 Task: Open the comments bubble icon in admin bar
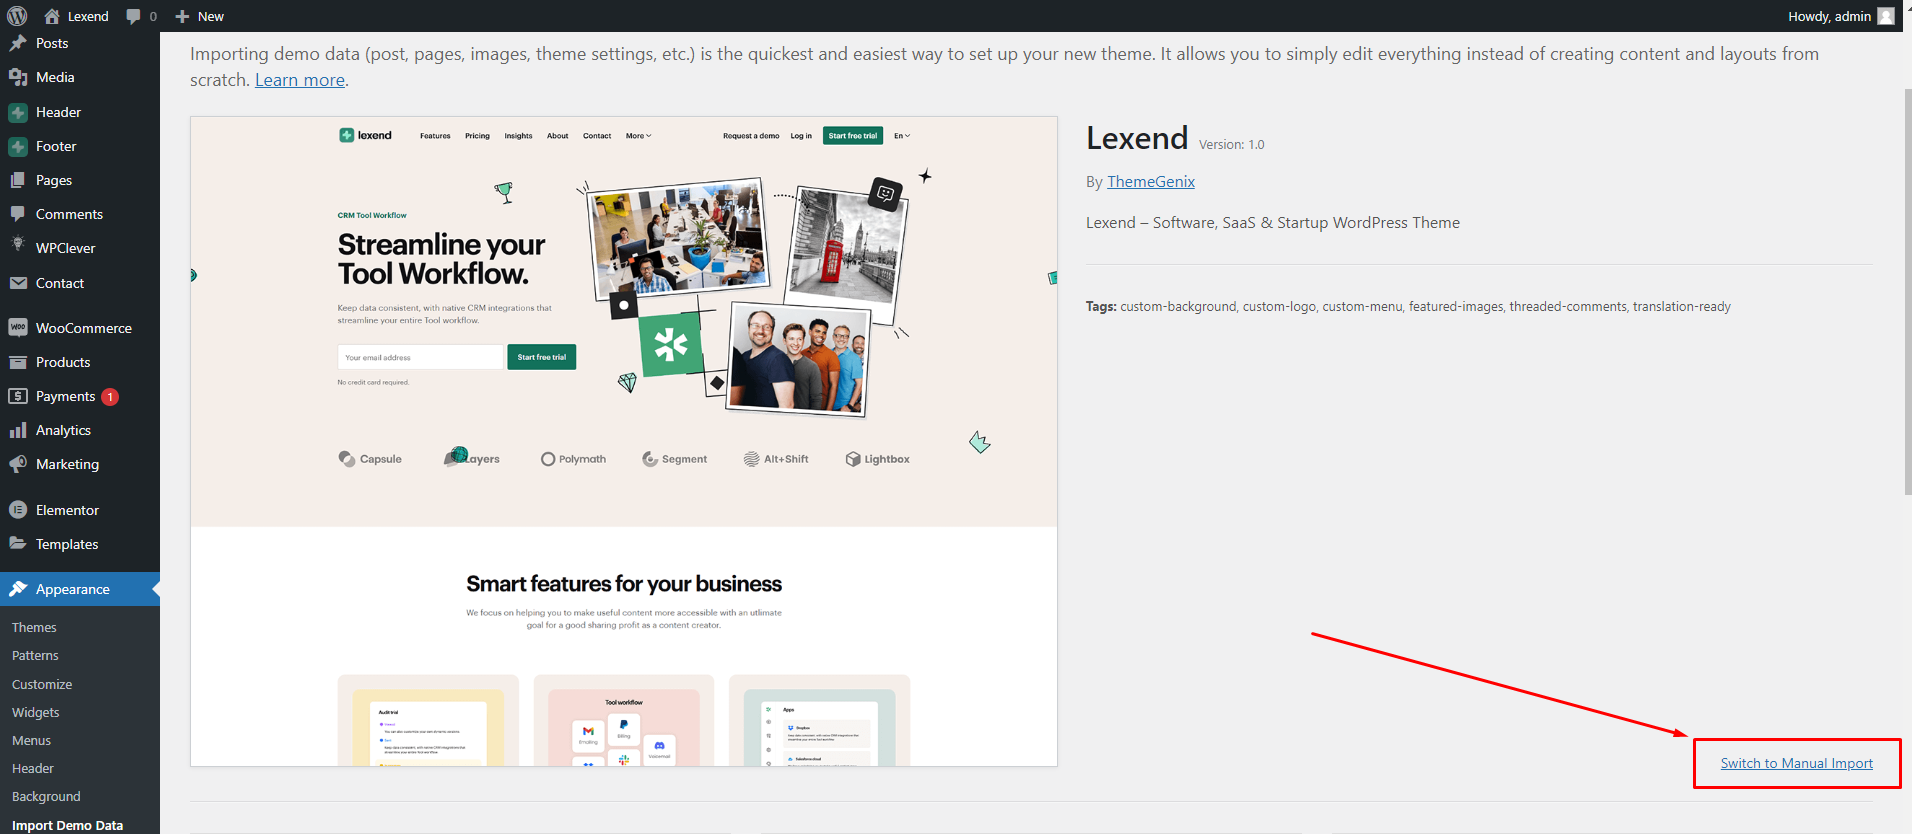click(x=133, y=17)
